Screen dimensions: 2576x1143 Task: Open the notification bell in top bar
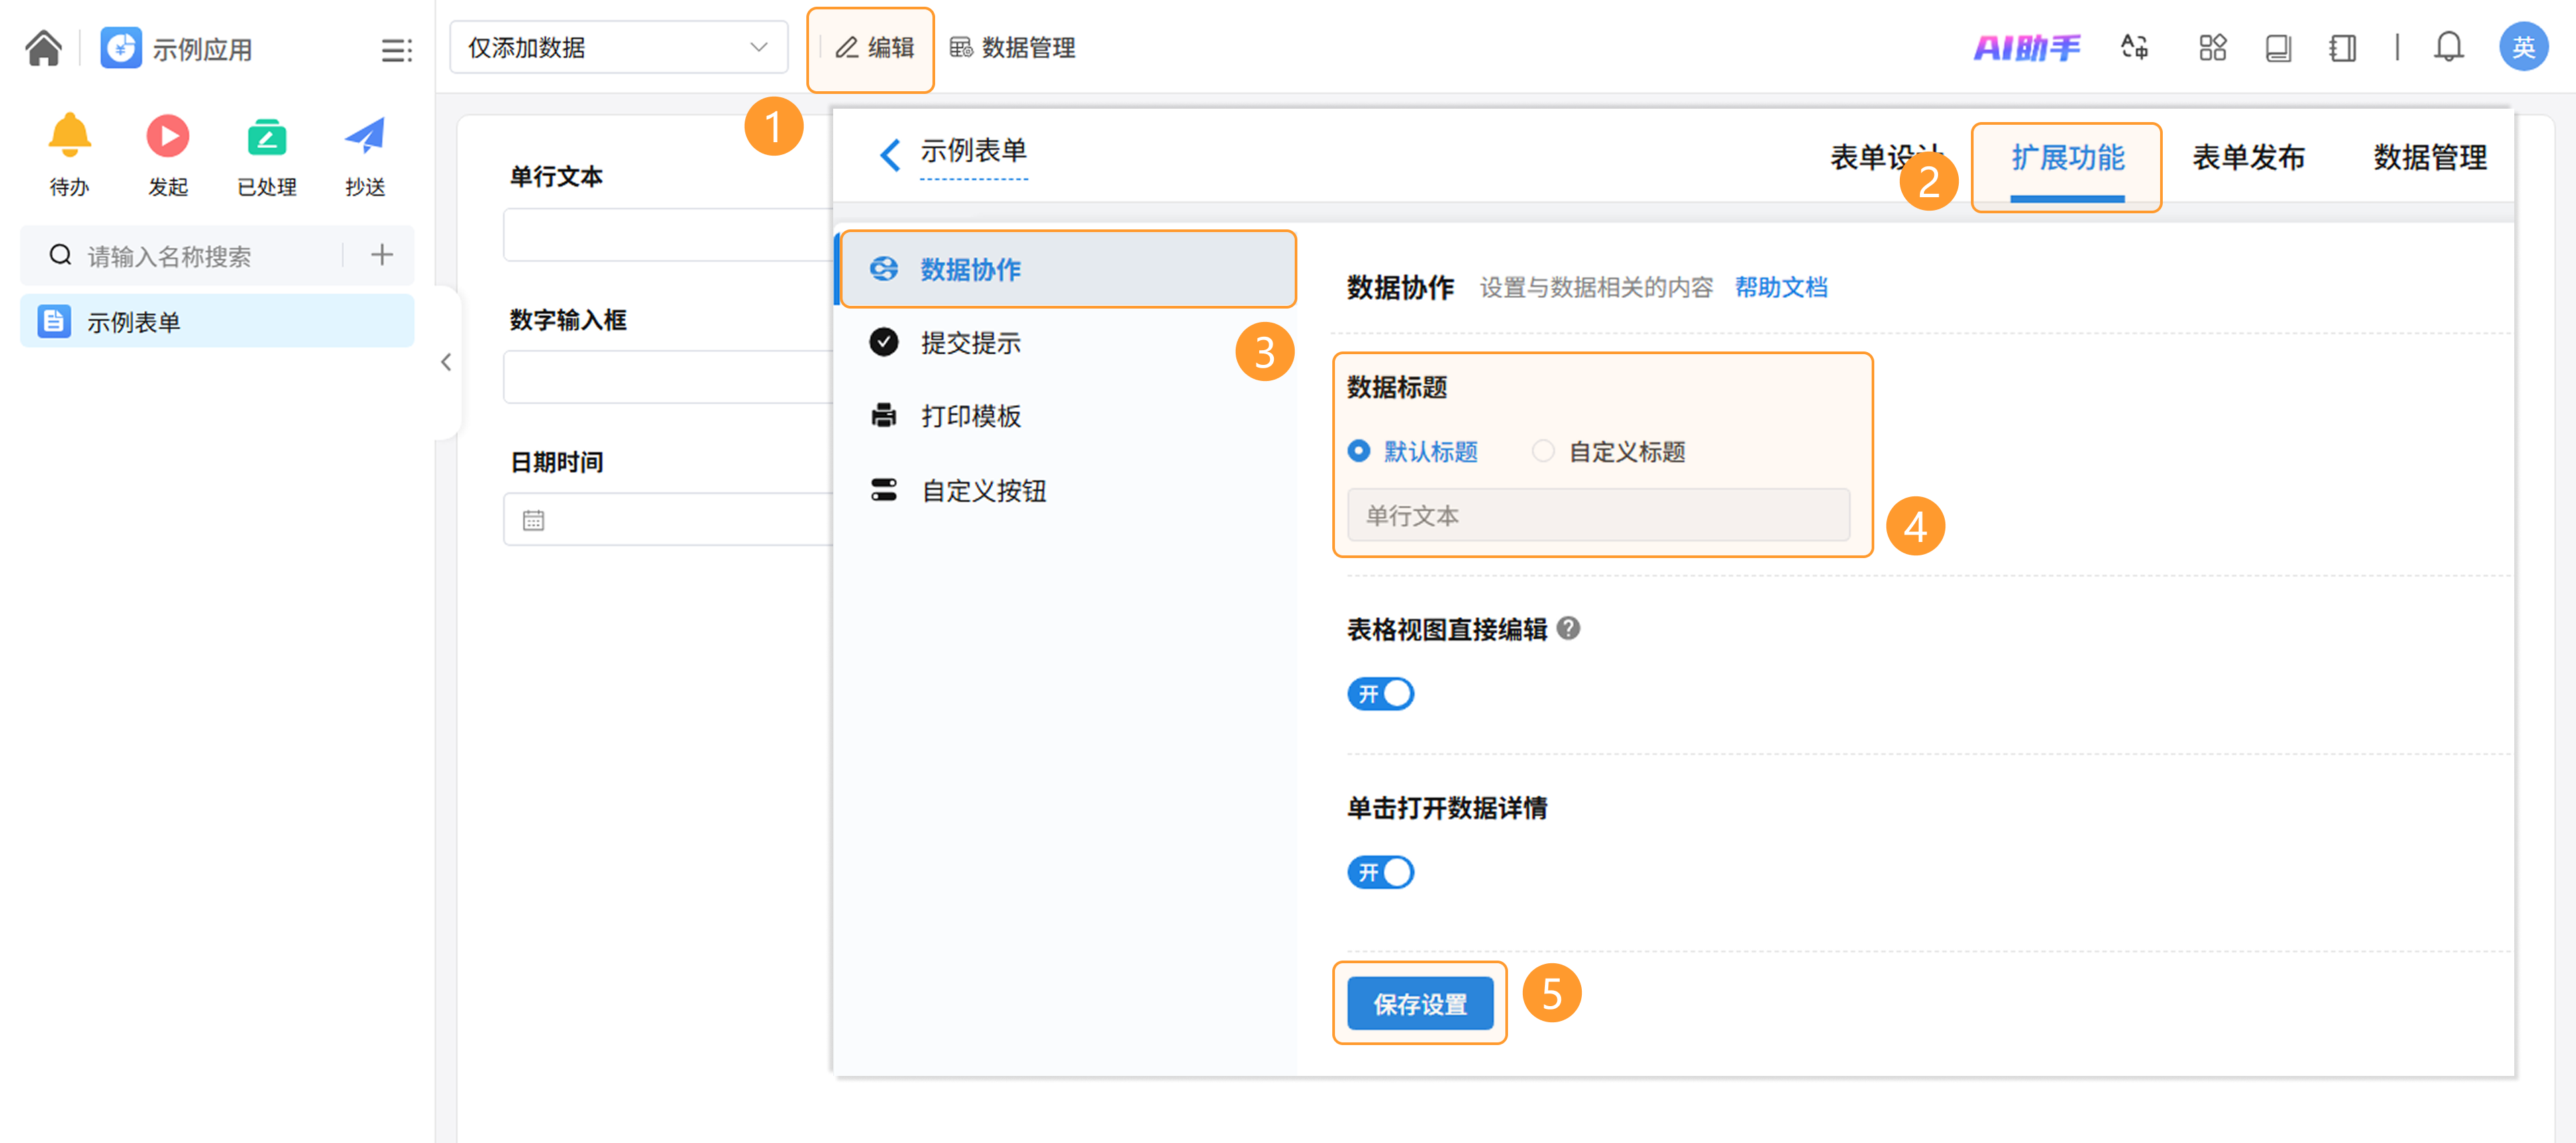point(2447,47)
